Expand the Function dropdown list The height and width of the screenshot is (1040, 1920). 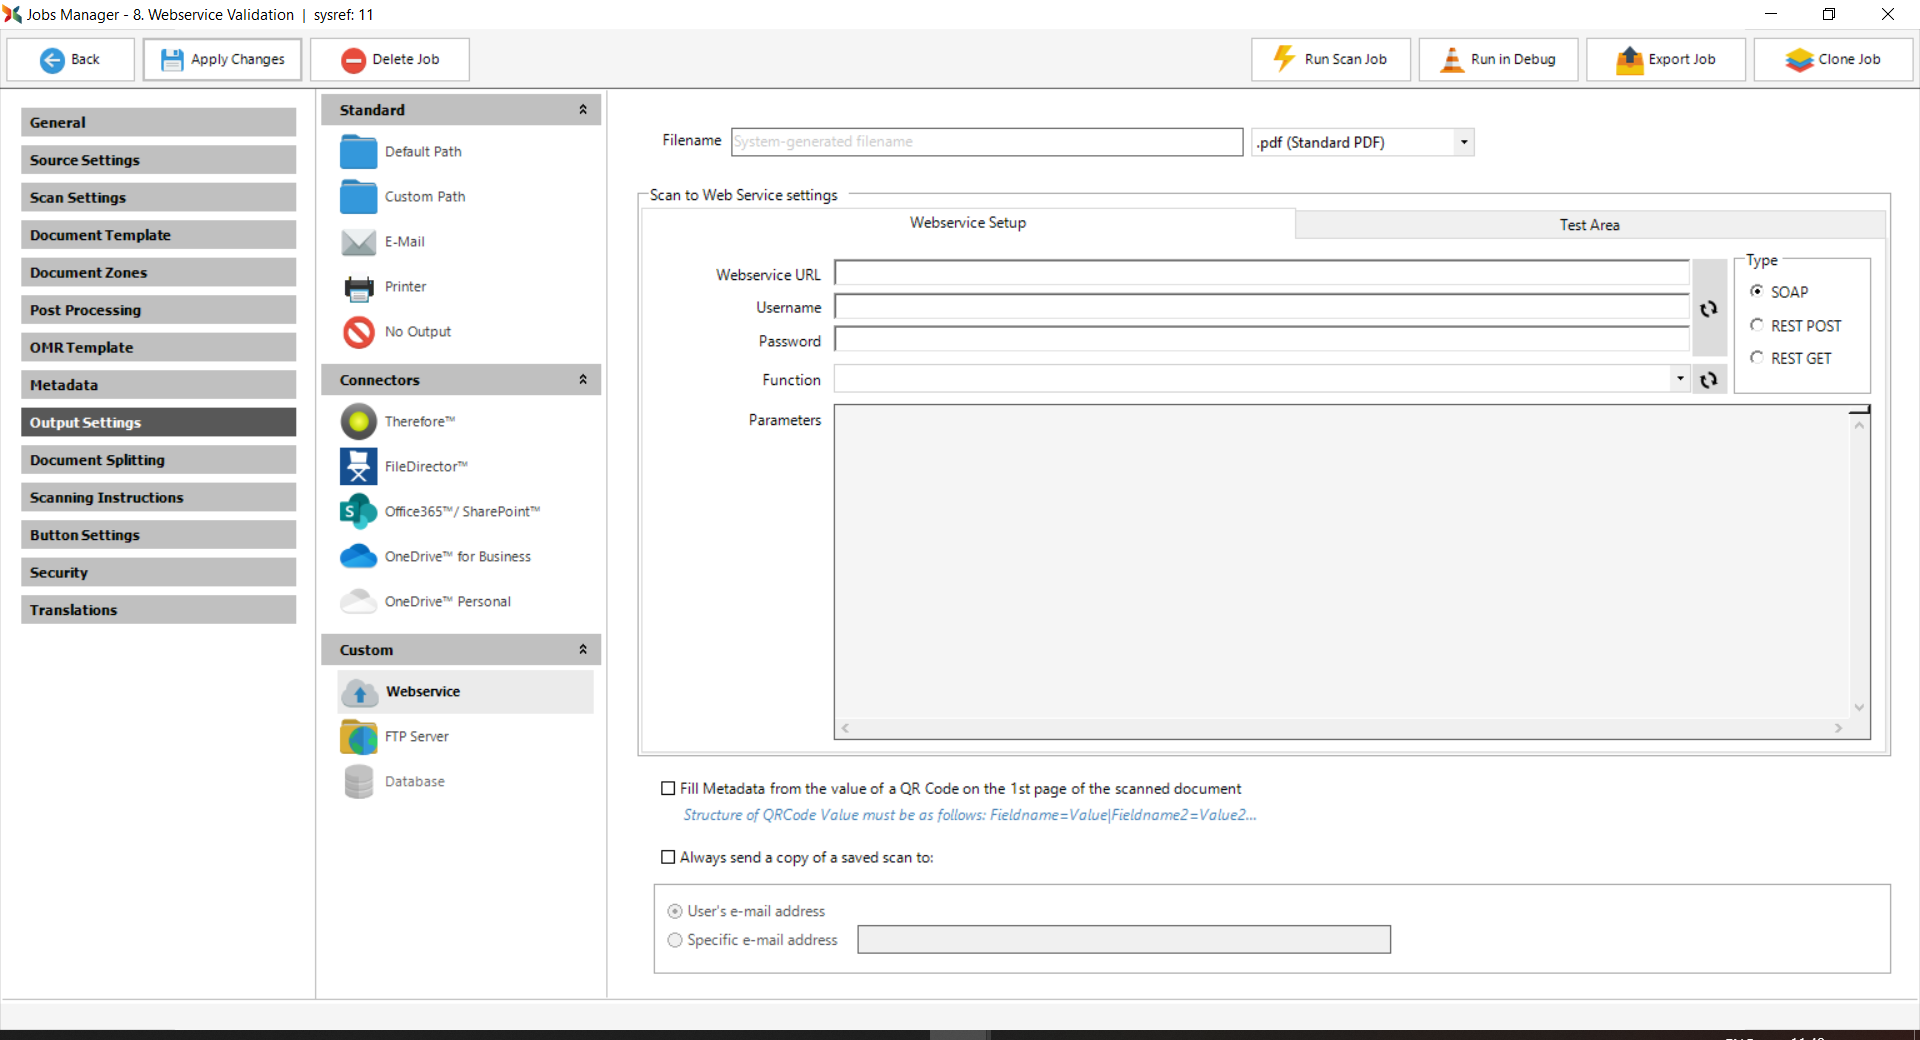(1679, 380)
